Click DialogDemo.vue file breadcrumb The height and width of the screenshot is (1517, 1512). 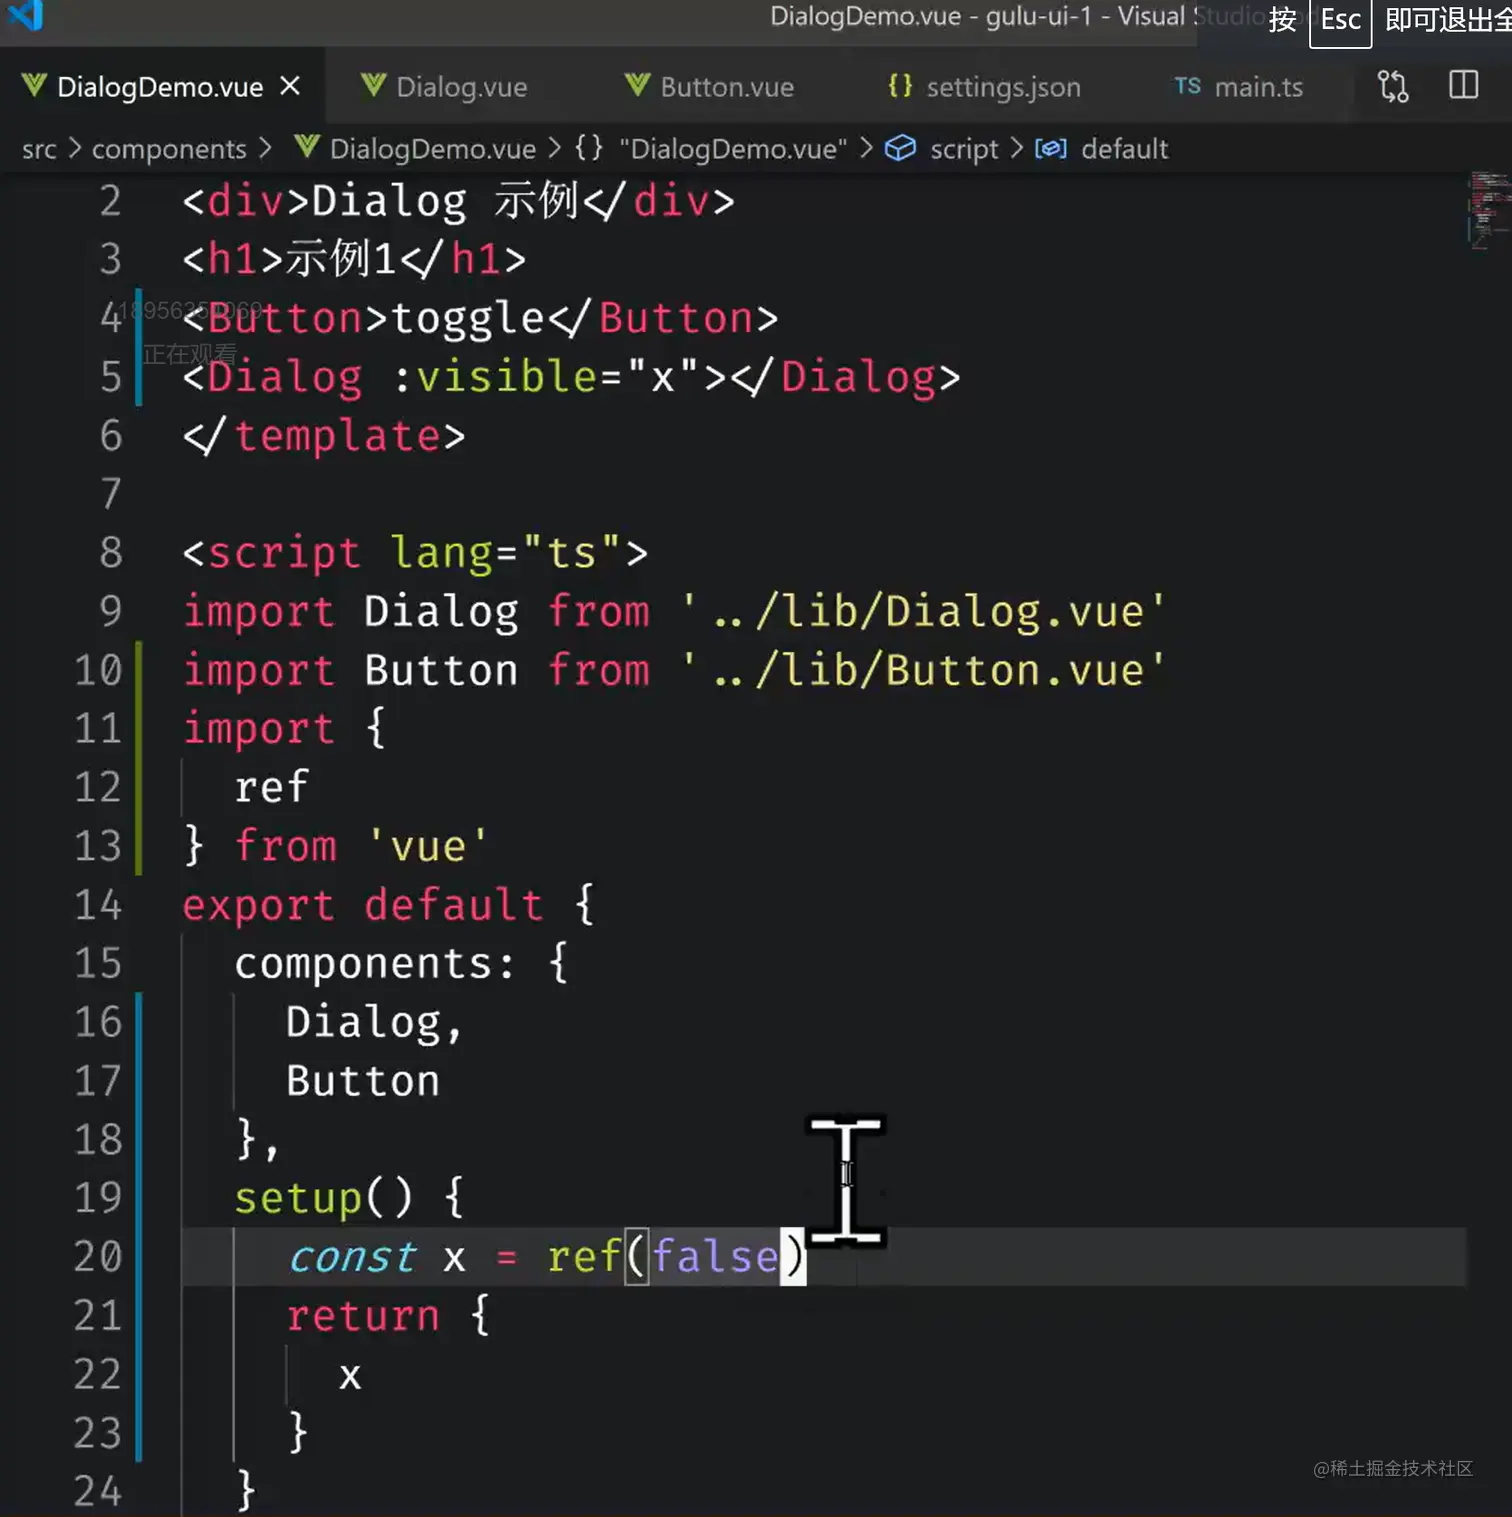point(433,149)
